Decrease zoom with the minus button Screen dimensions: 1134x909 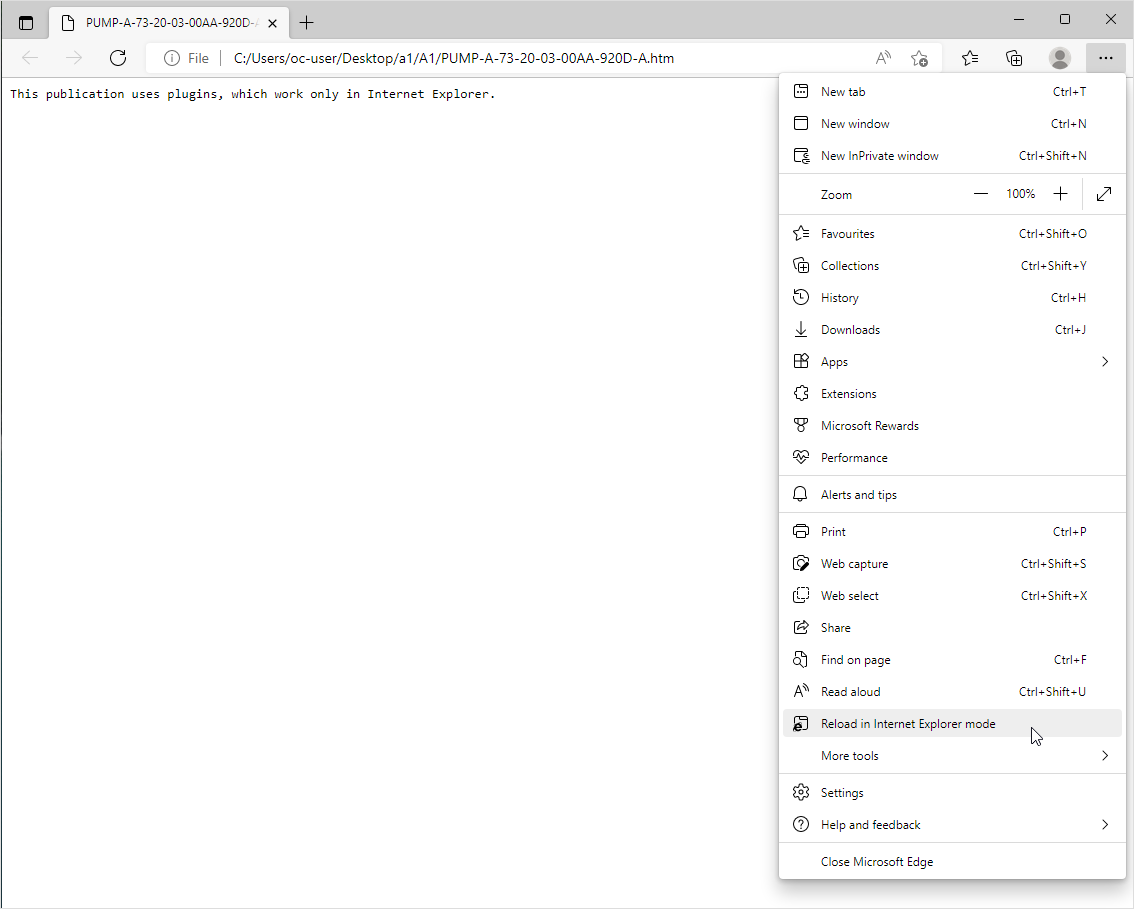[x=981, y=194]
